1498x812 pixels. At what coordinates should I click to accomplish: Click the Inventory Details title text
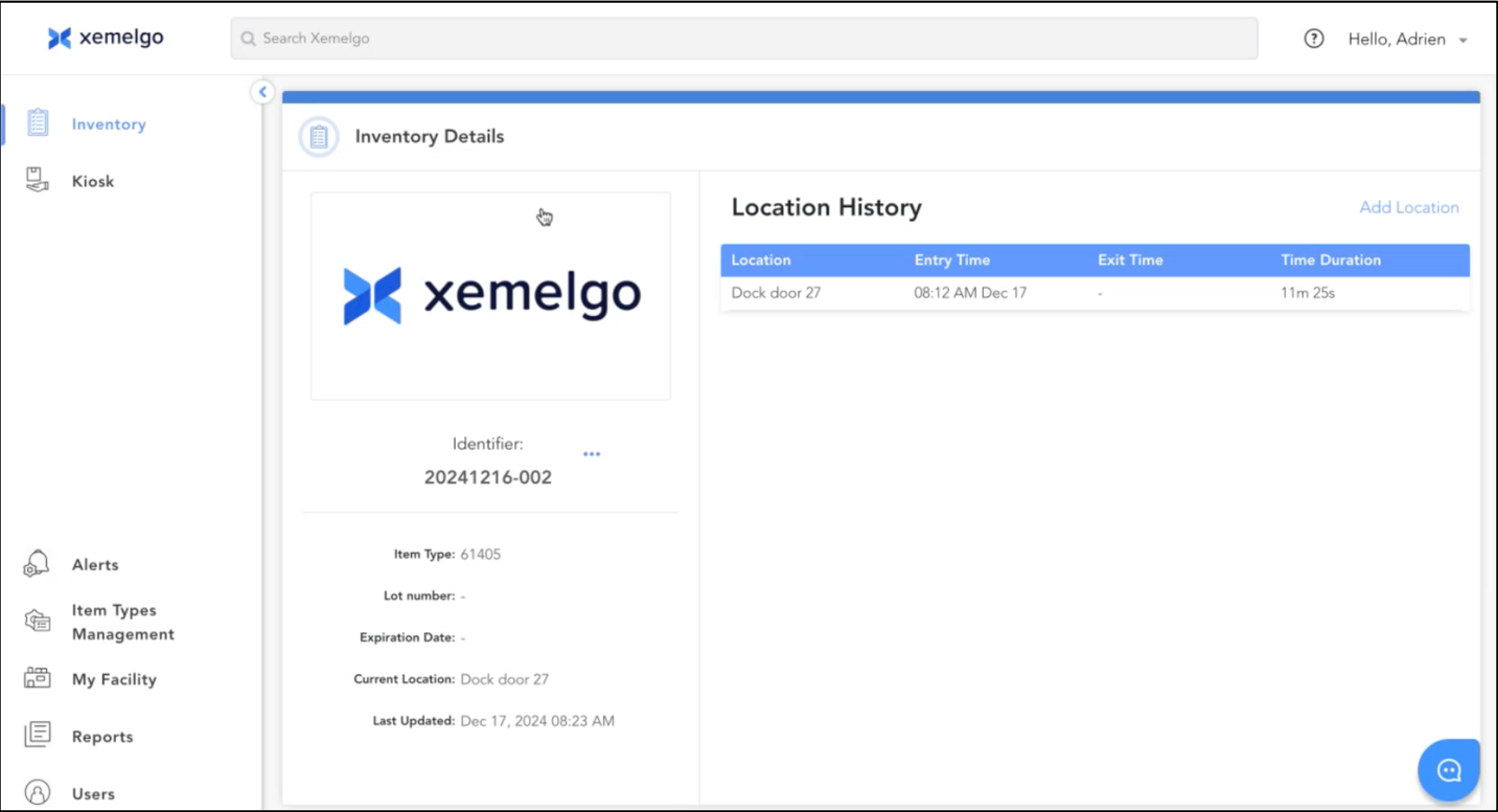(x=429, y=137)
